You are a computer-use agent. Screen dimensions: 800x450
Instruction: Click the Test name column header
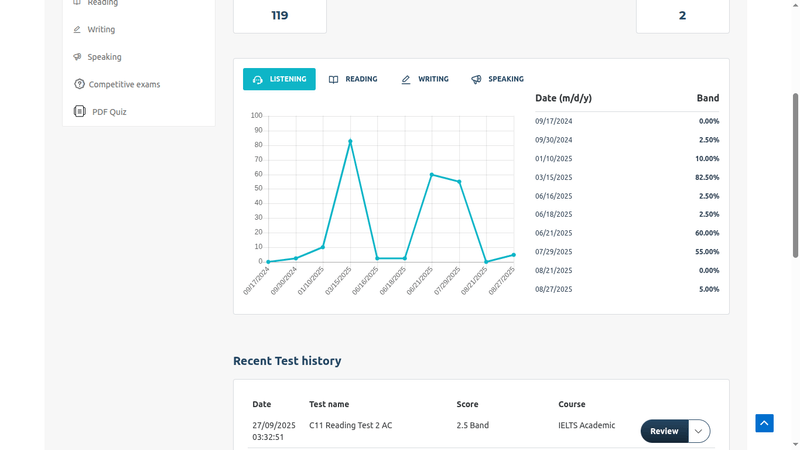pos(329,404)
